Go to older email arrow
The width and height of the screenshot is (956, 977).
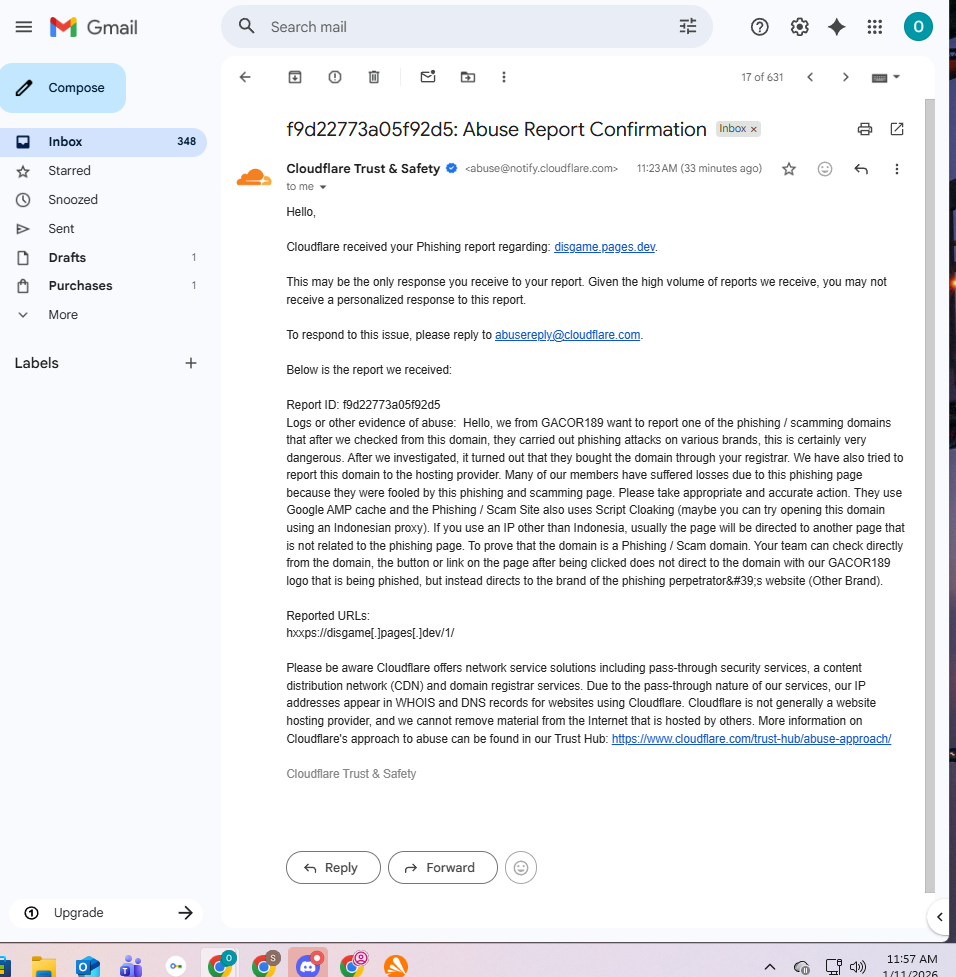[x=845, y=77]
